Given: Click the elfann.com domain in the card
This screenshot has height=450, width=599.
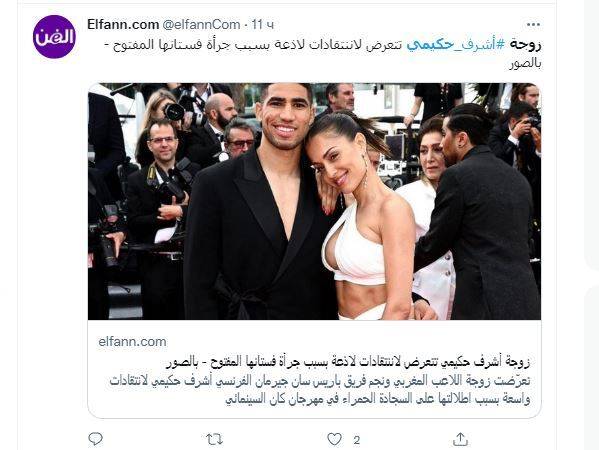Looking at the screenshot, I should click(132, 342).
